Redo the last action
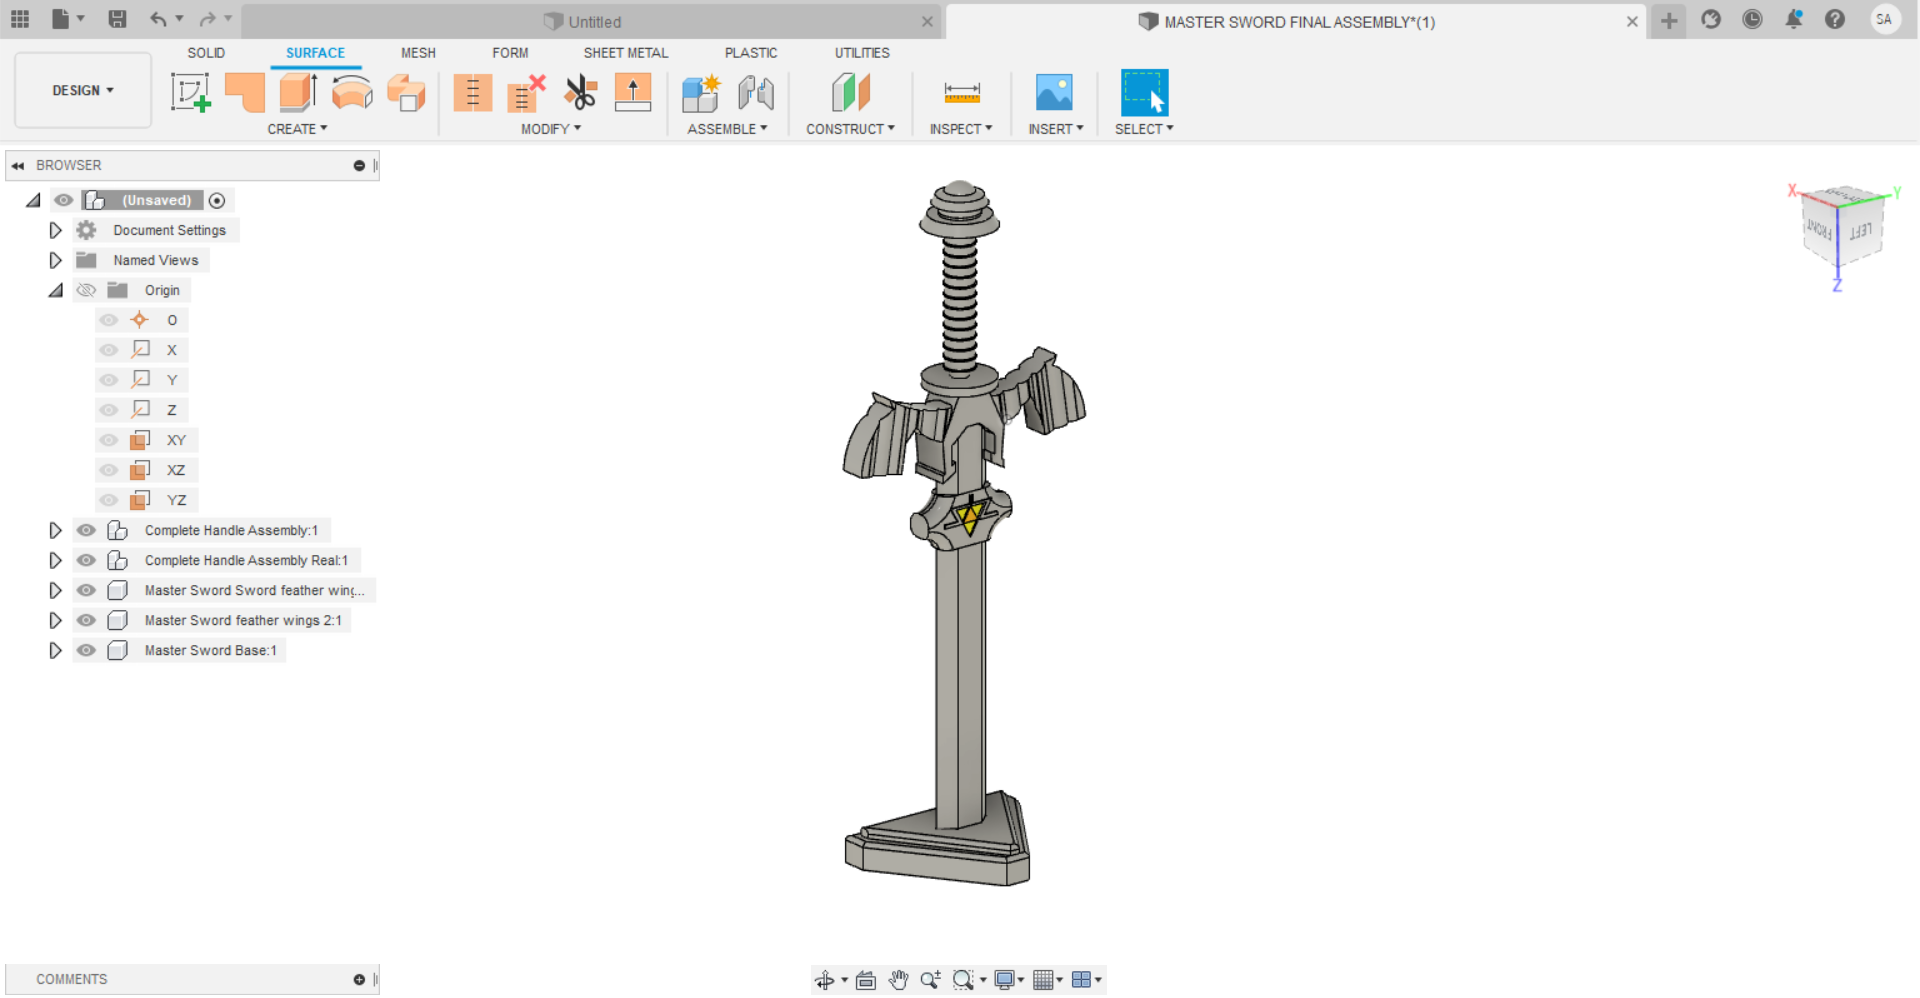Image resolution: width=1920 pixels, height=998 pixels. (x=207, y=19)
